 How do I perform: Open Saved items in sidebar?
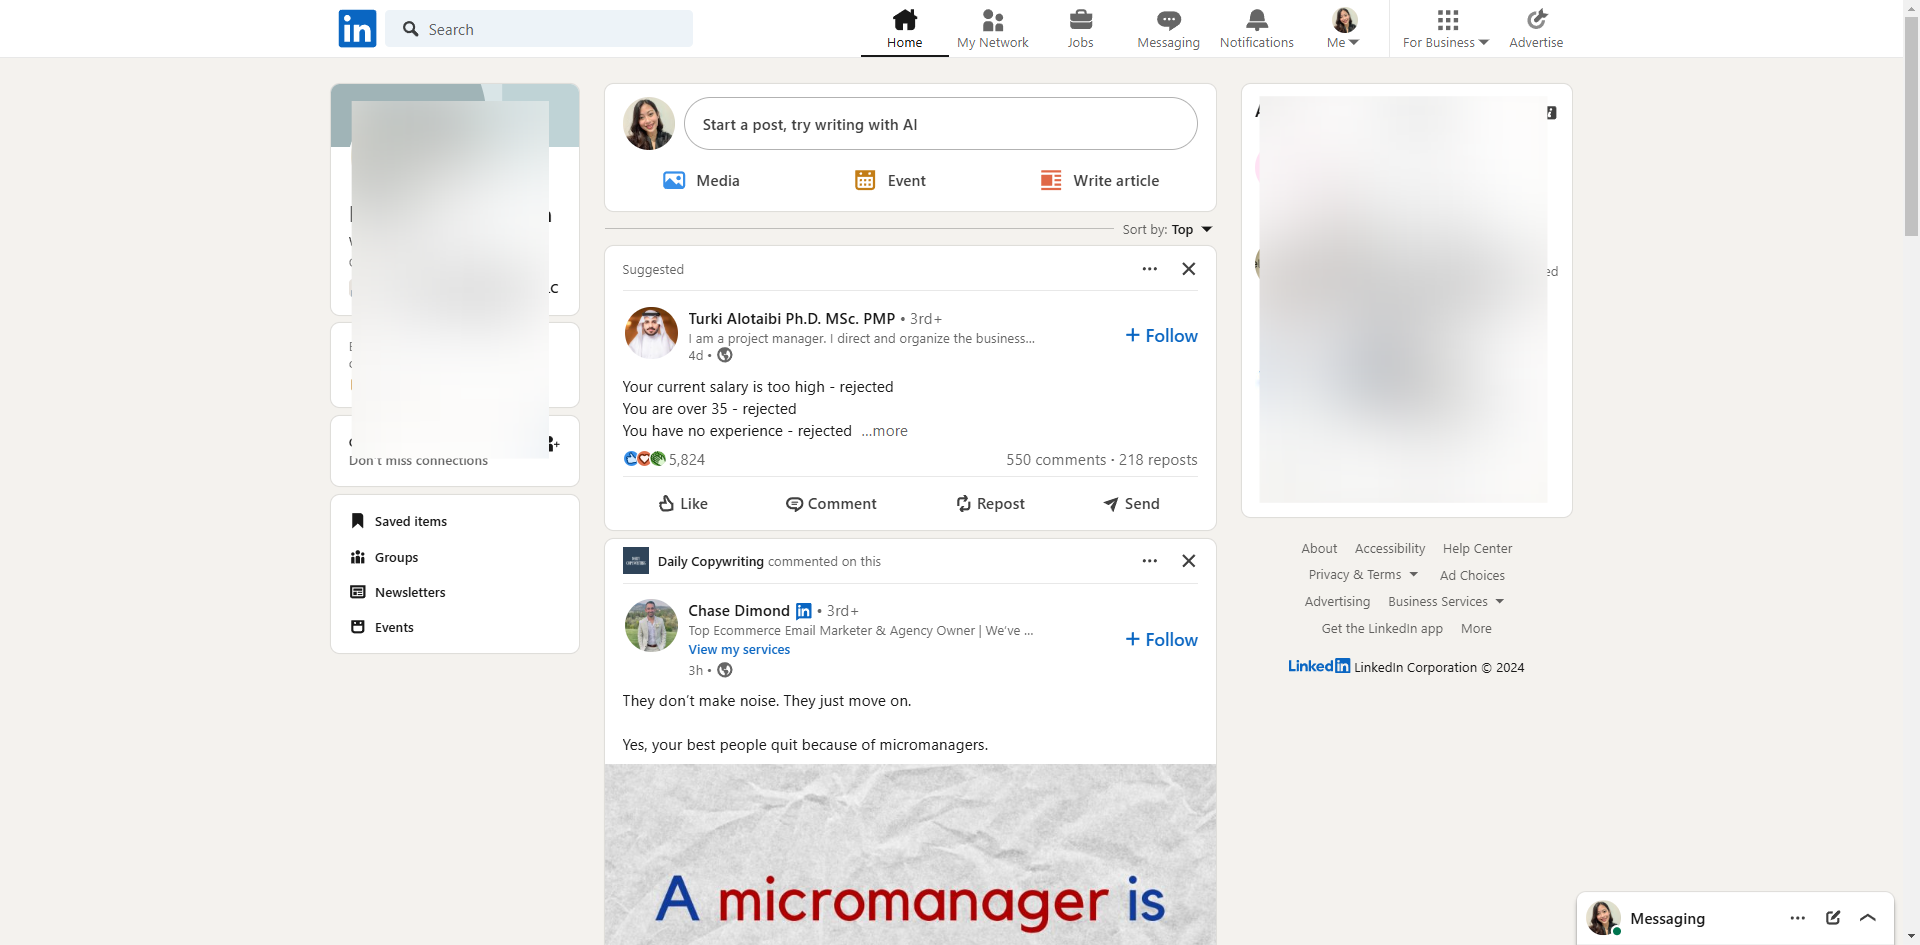click(410, 522)
